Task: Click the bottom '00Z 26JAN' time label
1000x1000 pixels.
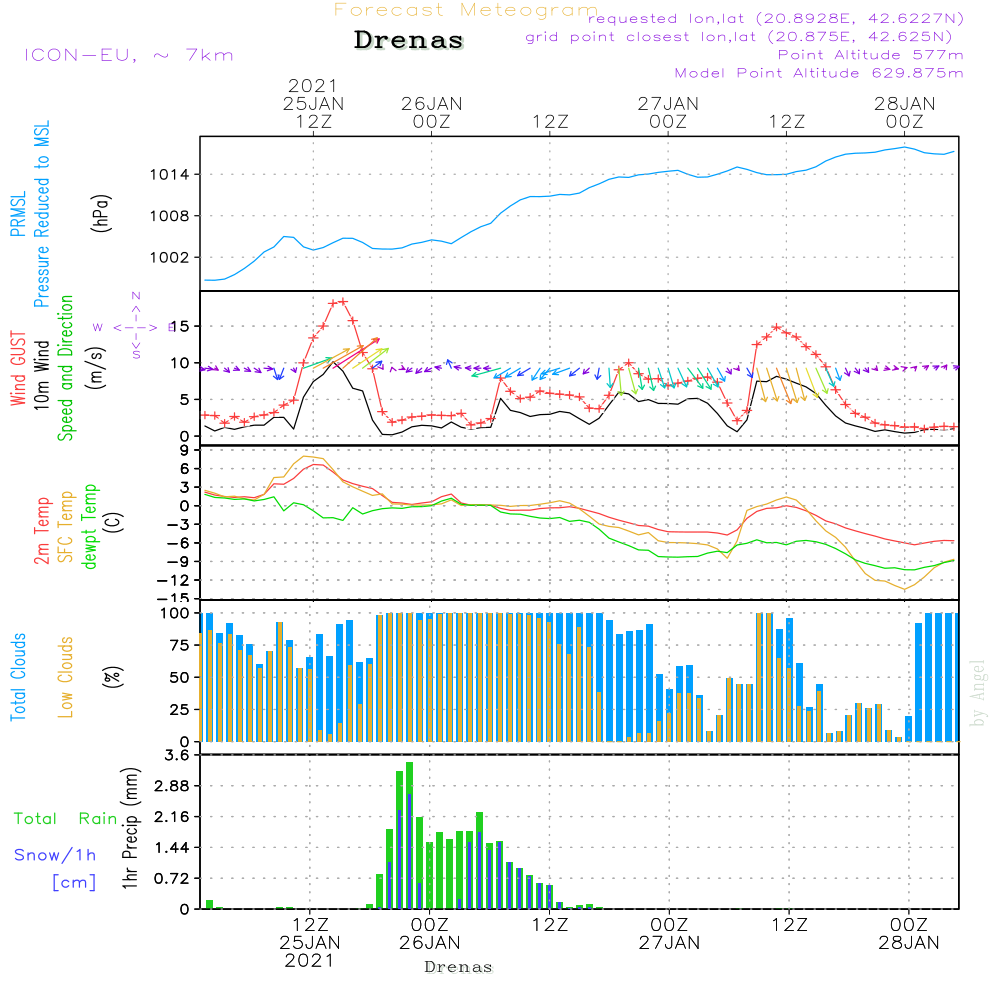Action: click(429, 934)
